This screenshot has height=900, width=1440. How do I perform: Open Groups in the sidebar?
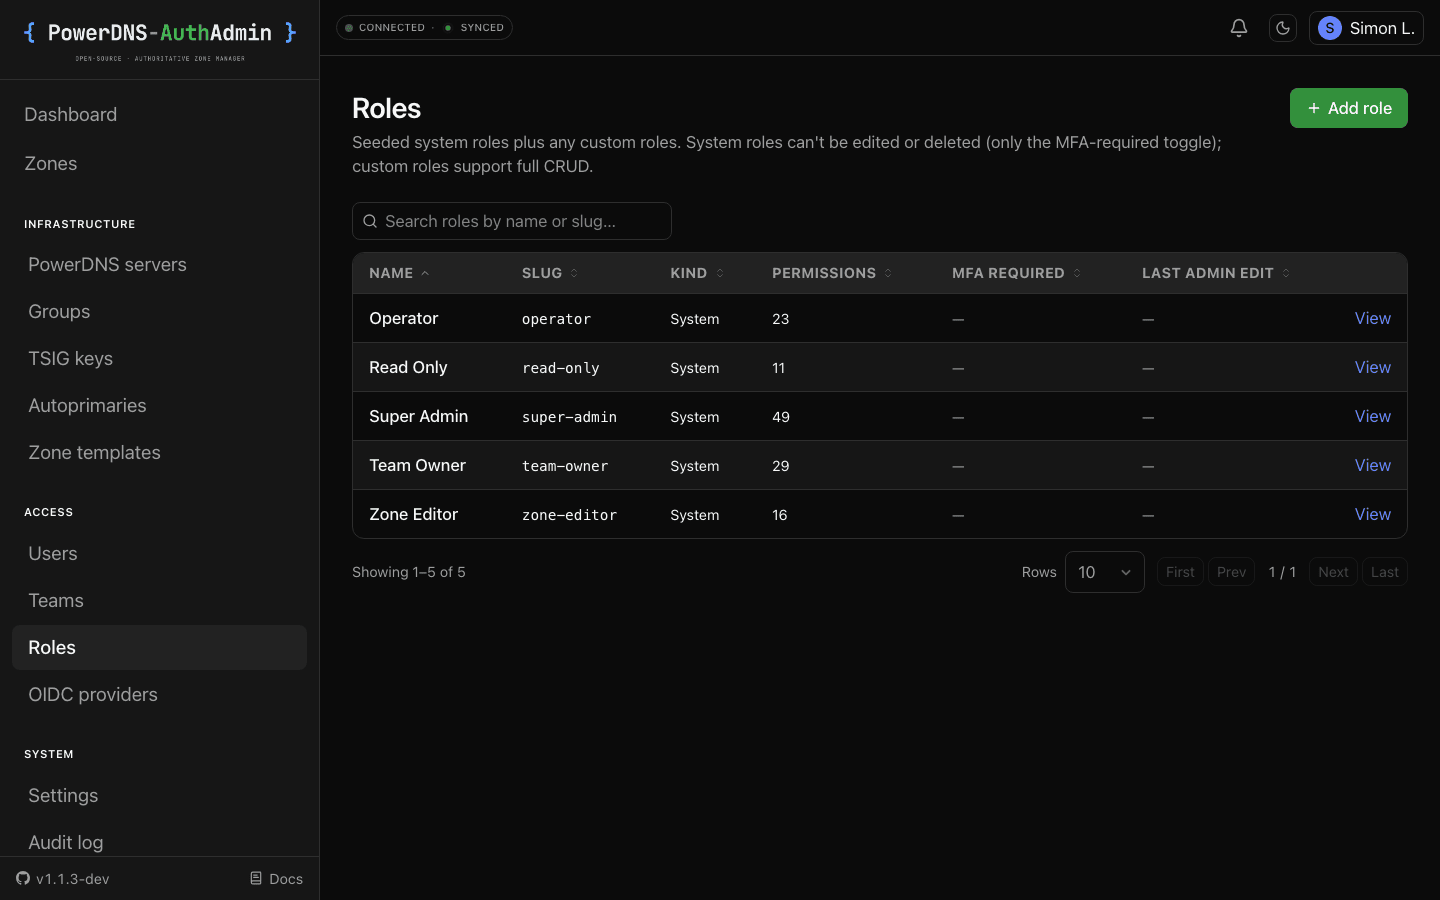tap(160, 311)
